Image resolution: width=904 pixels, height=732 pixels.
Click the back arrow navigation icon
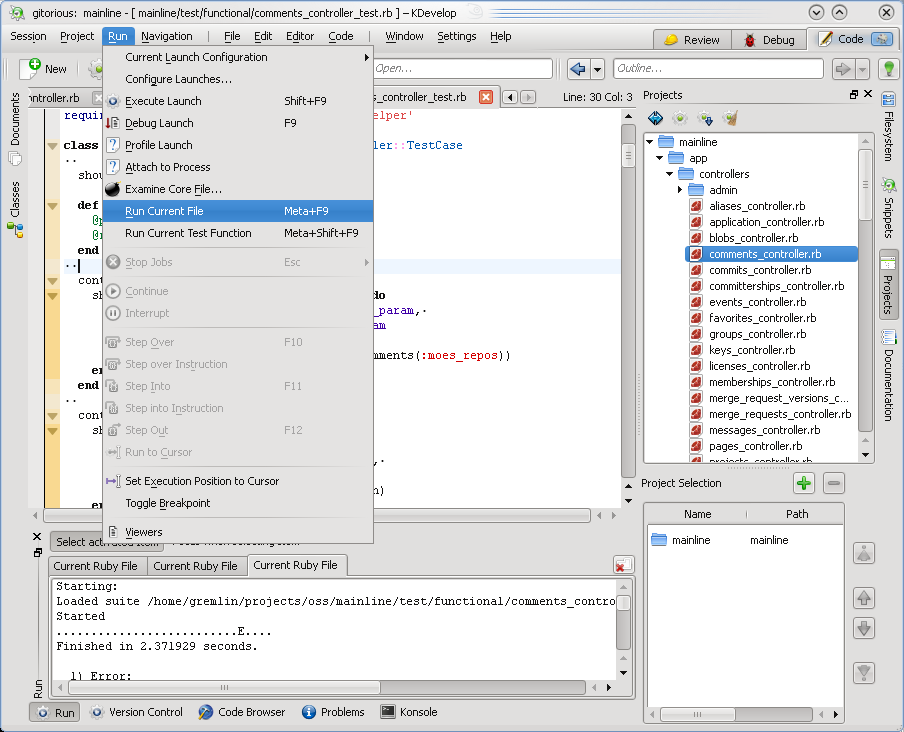coord(578,69)
